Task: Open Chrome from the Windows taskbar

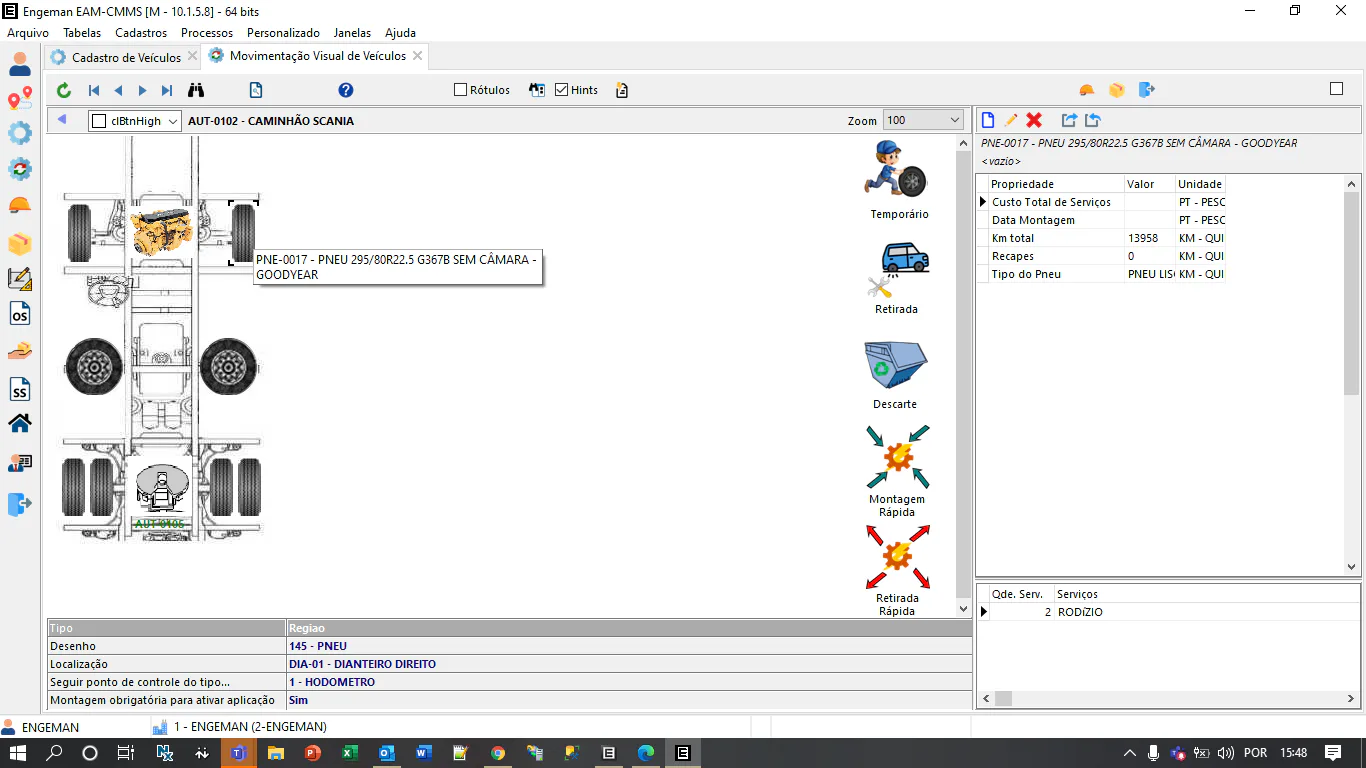Action: [x=498, y=753]
